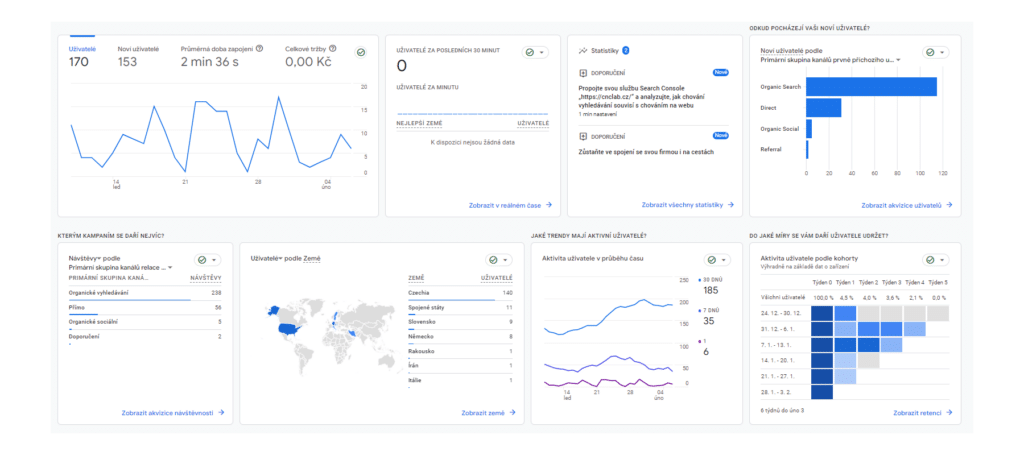Screen dimensions: 1024x455
Task: Click the Rakousko country row
Action: (460, 352)
